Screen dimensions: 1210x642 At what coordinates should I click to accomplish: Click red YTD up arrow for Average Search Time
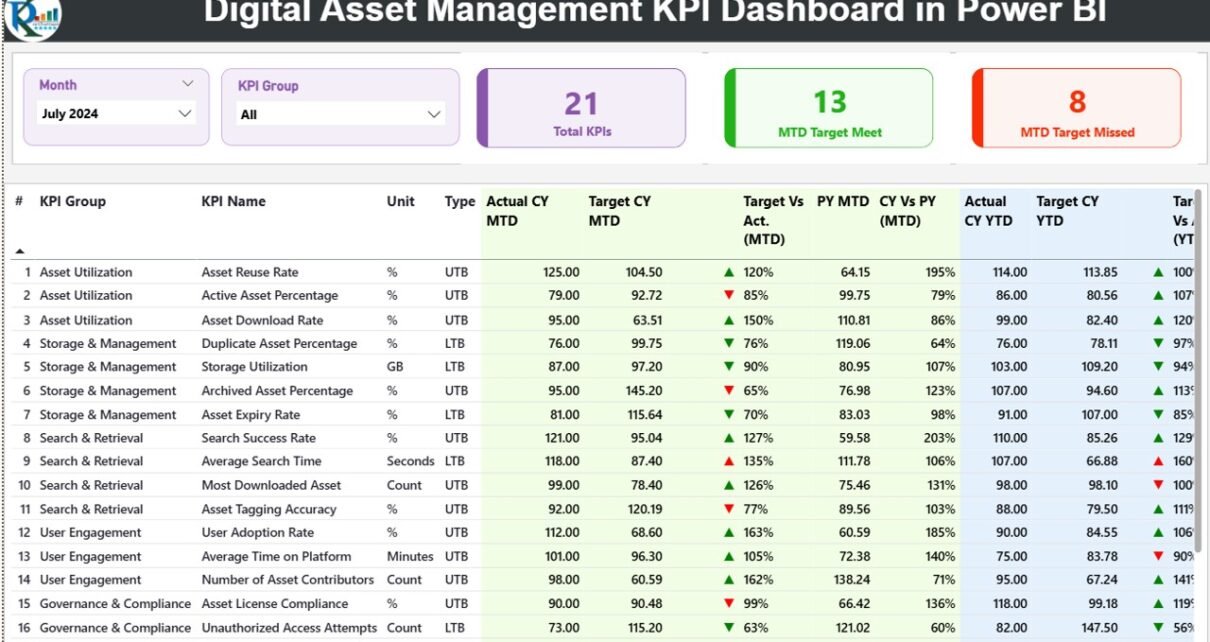tap(1158, 461)
